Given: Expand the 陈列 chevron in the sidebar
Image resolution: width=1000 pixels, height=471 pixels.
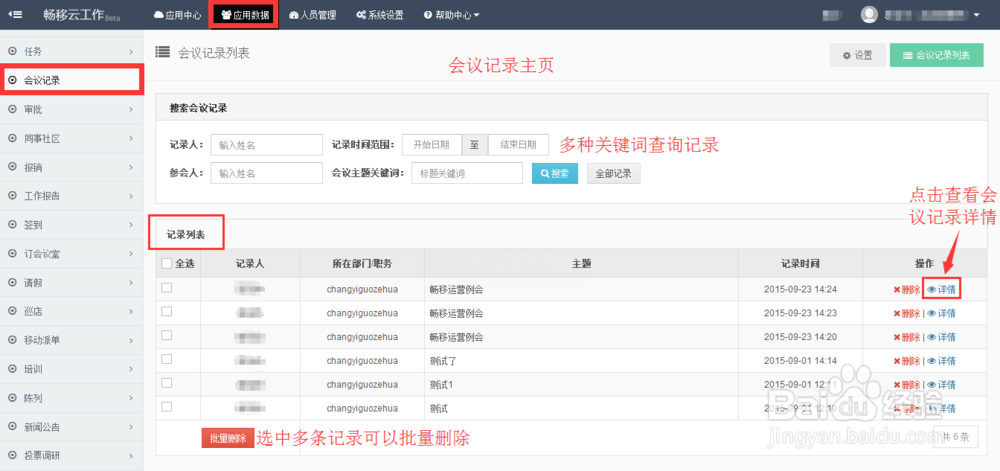Looking at the screenshot, I should [131, 398].
